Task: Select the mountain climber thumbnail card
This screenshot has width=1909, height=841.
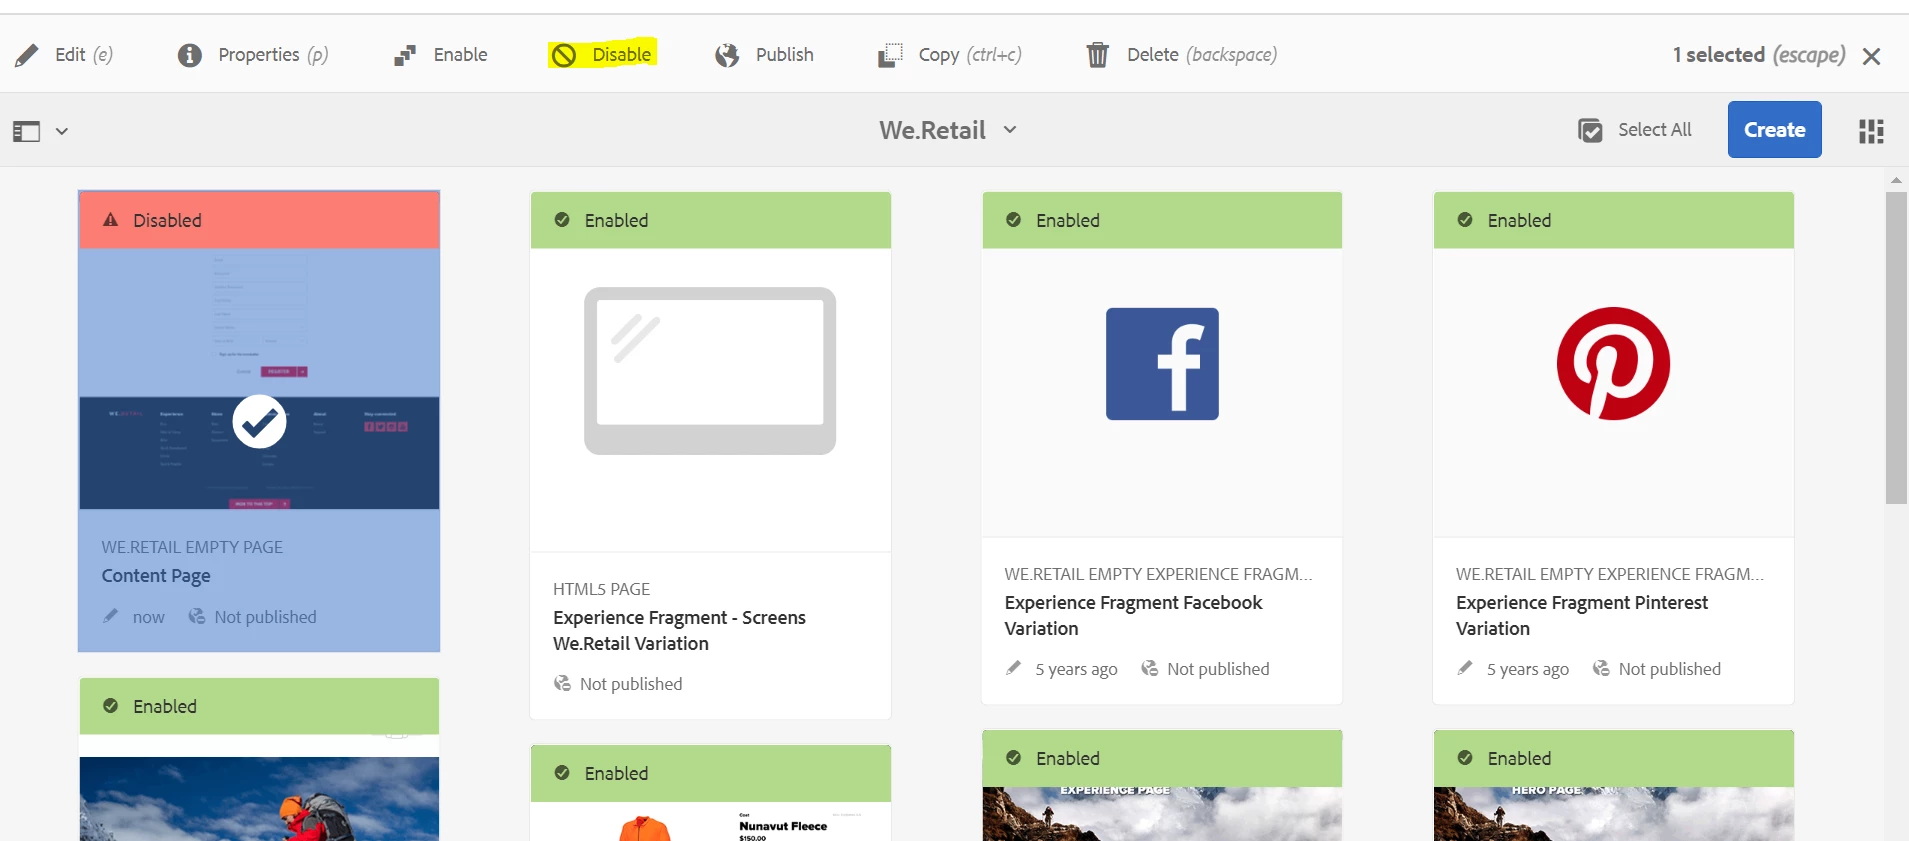Action: coord(259,798)
